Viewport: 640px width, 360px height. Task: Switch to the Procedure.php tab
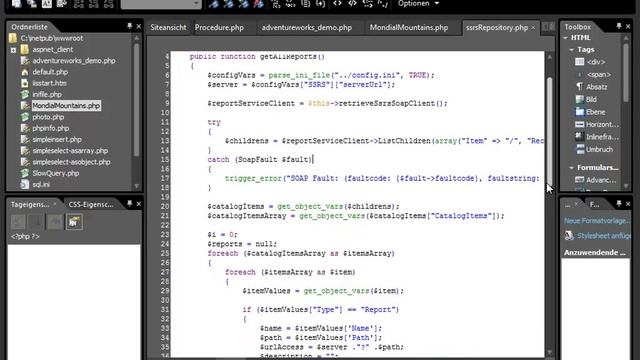[219, 27]
